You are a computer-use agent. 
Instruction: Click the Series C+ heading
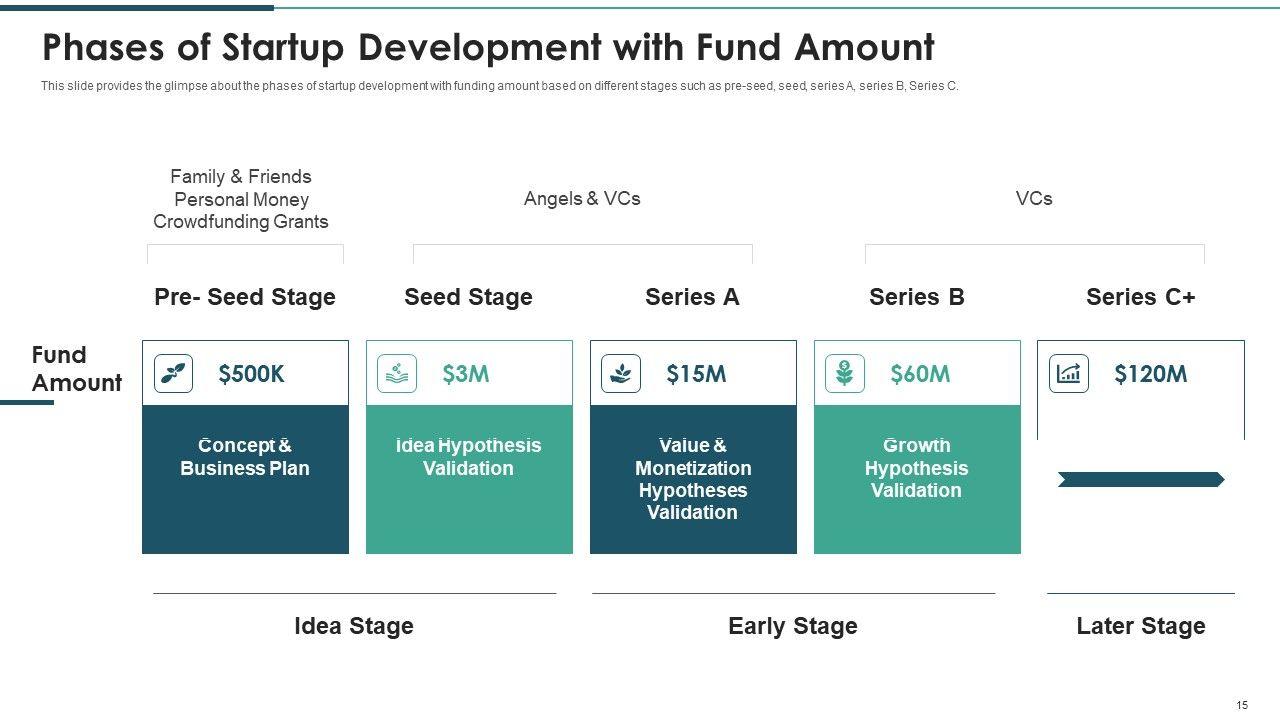[x=1141, y=297]
